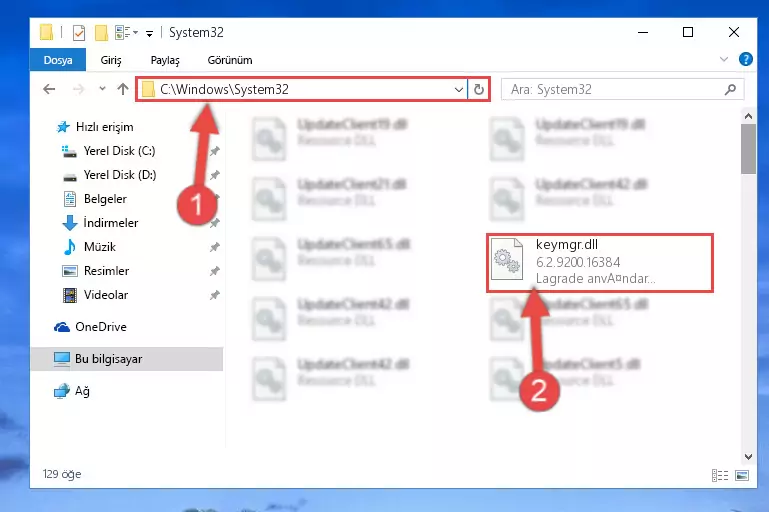The height and width of the screenshot is (512, 769).
Task: Click the Videolar film icon
Action: [x=70, y=295]
